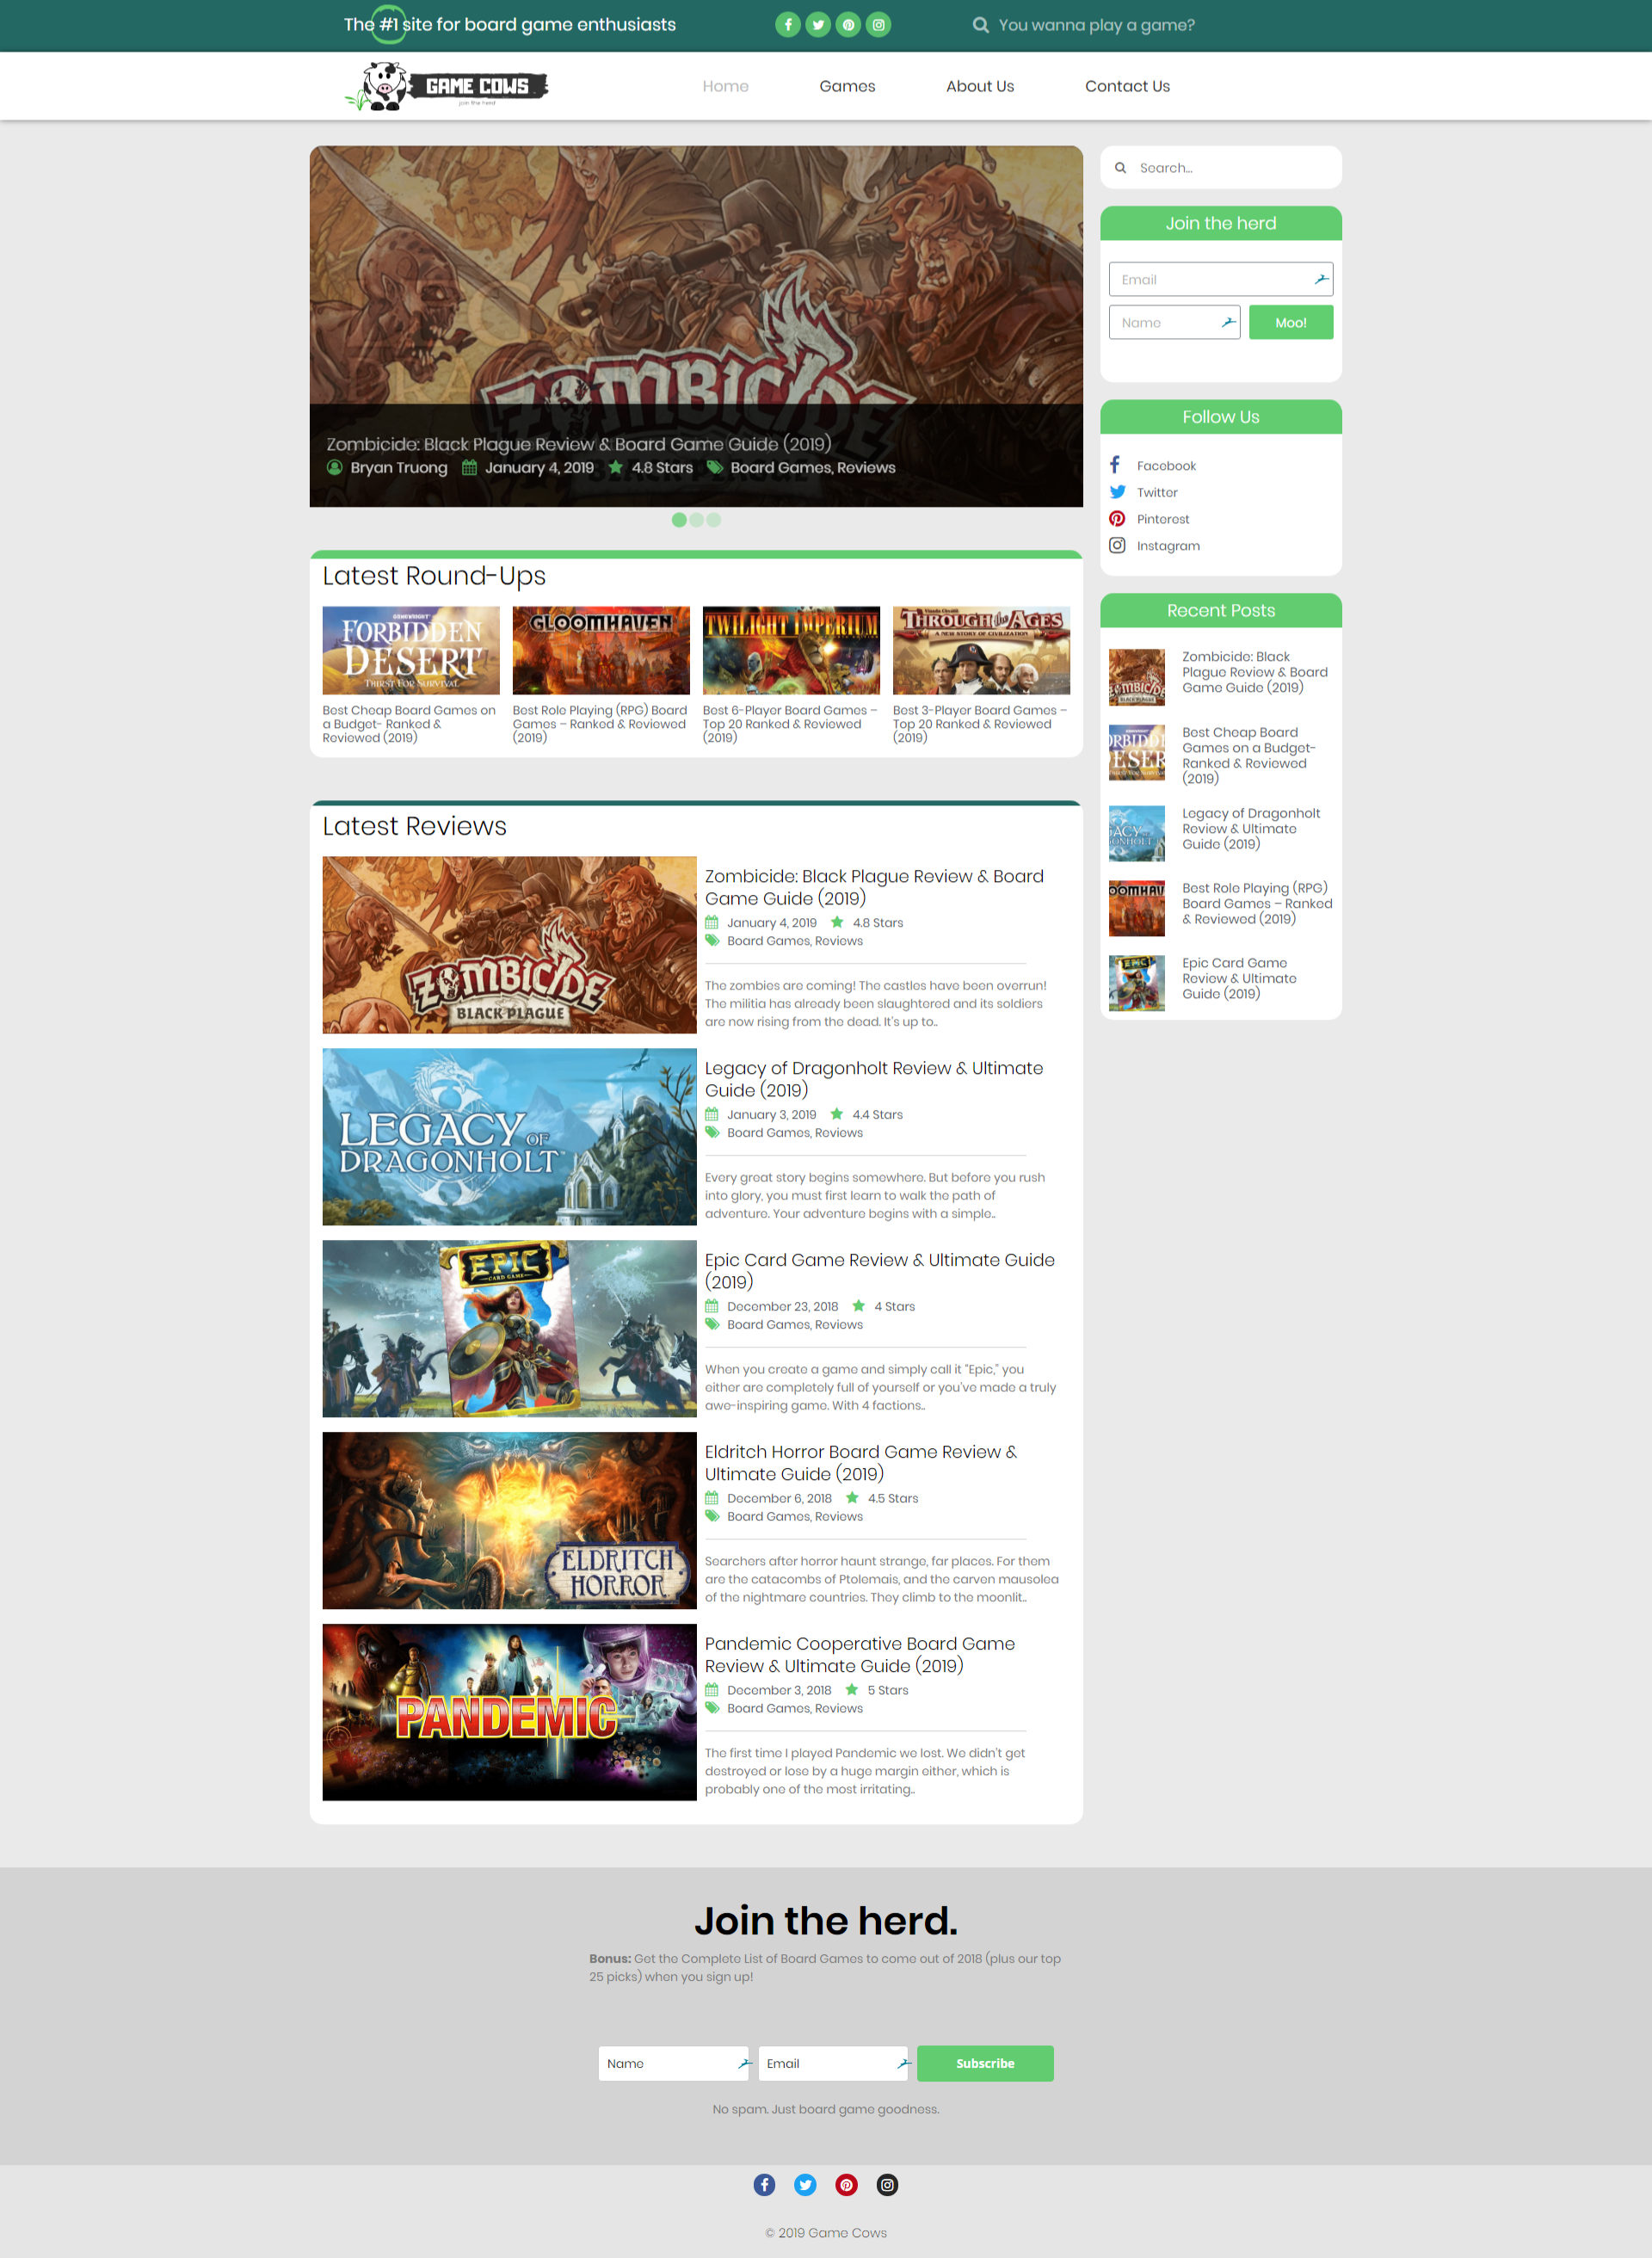
Task: Open Best Role Playing (RPG) in Recent Posts
Action: pos(1257,903)
